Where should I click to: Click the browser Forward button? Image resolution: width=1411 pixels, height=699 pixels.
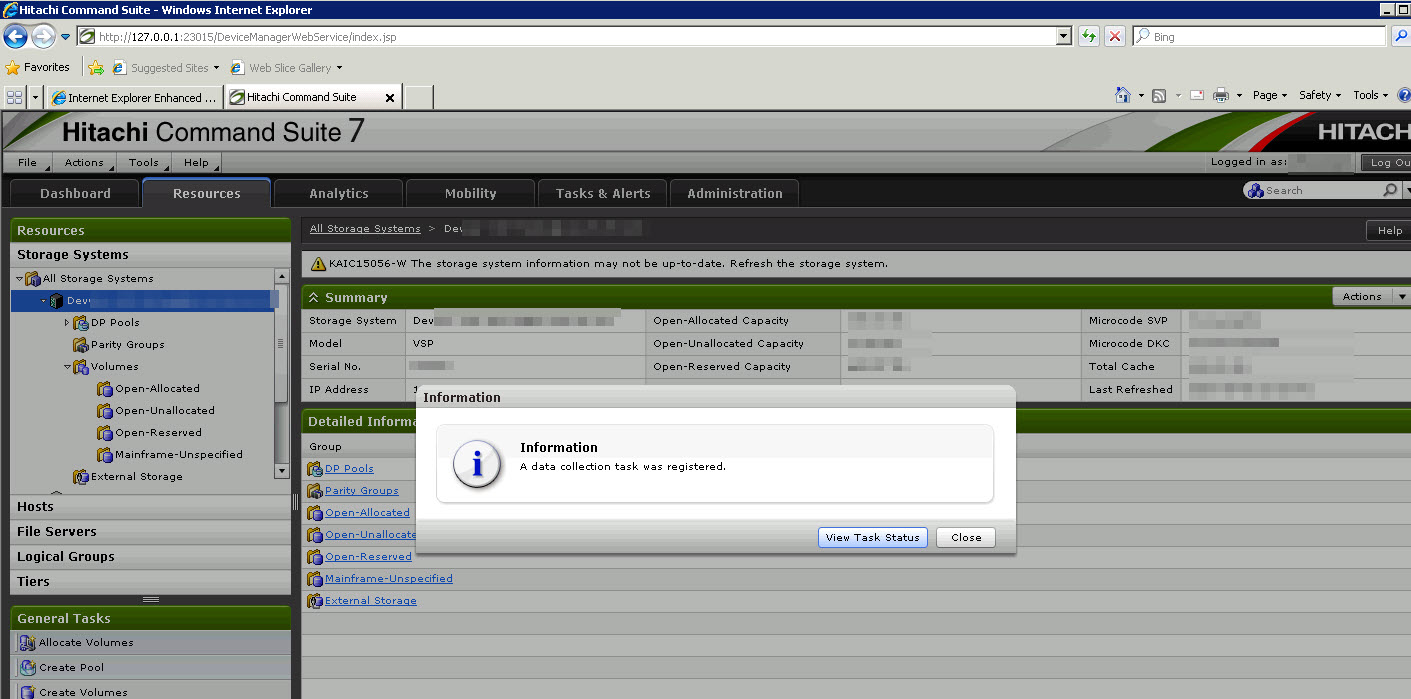pyautogui.click(x=43, y=37)
